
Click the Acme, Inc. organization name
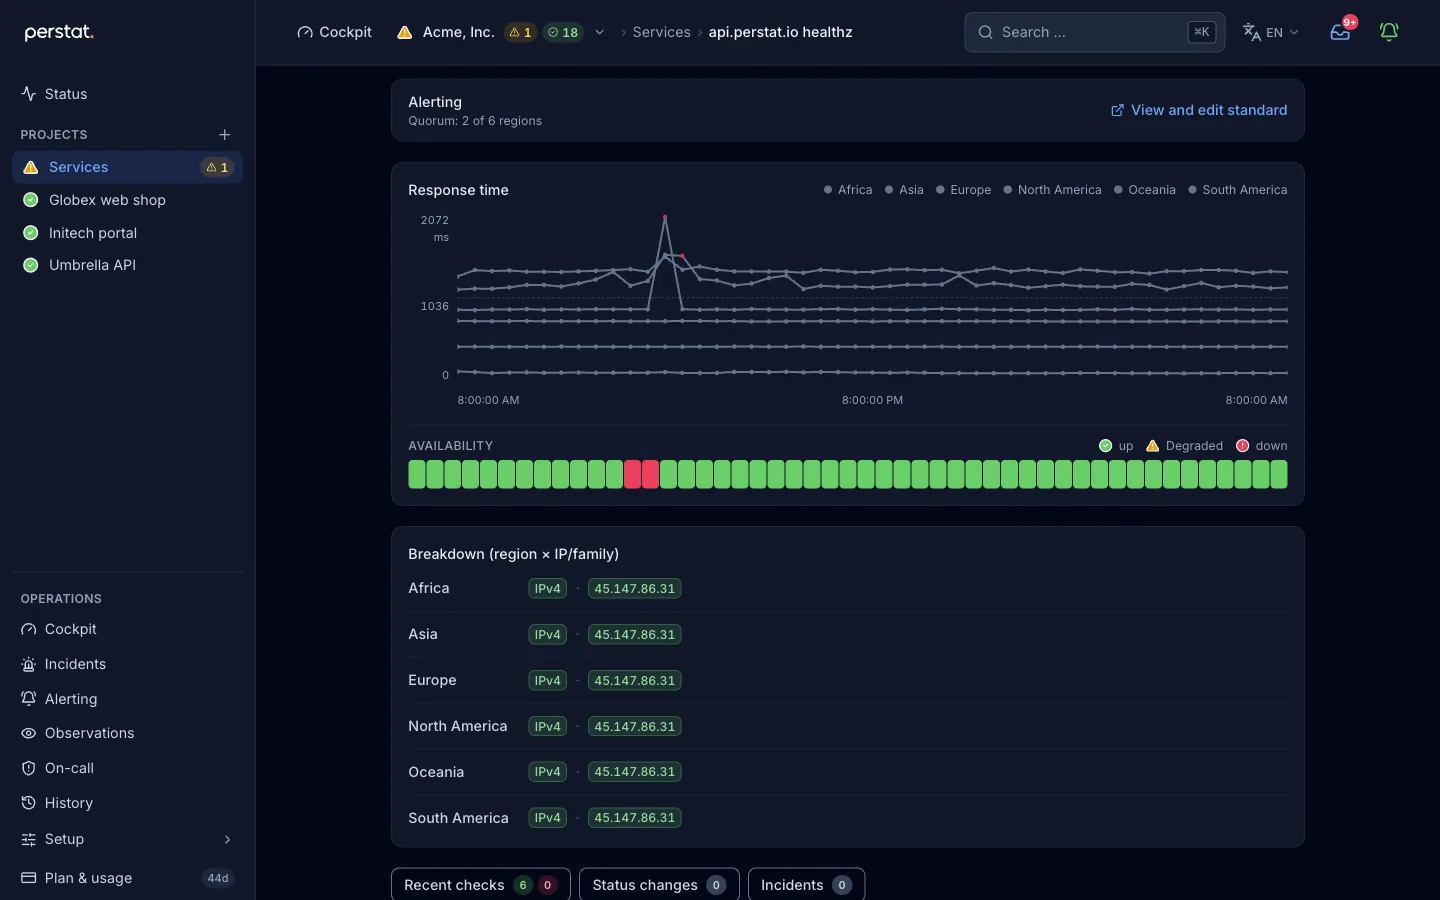458,32
